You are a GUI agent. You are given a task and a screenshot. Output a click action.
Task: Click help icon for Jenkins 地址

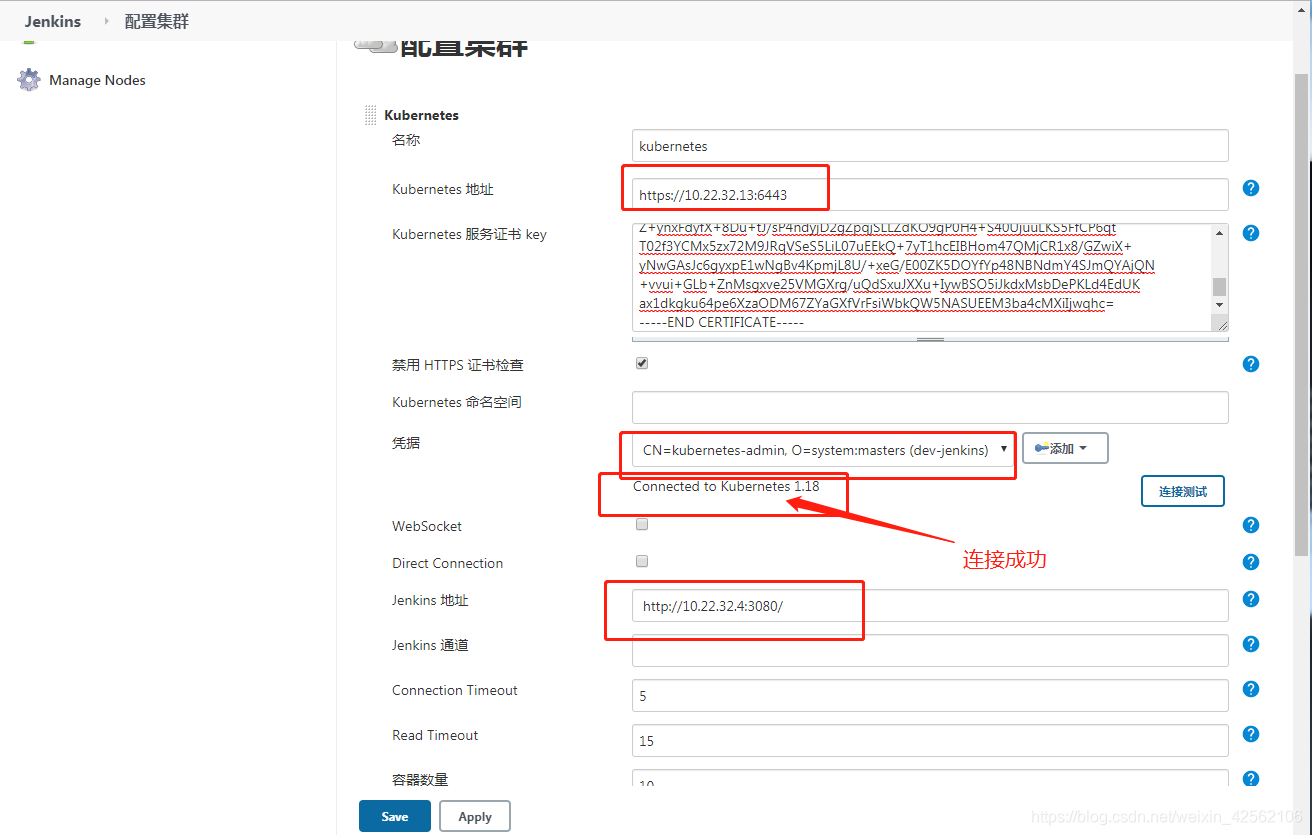pos(1250,599)
